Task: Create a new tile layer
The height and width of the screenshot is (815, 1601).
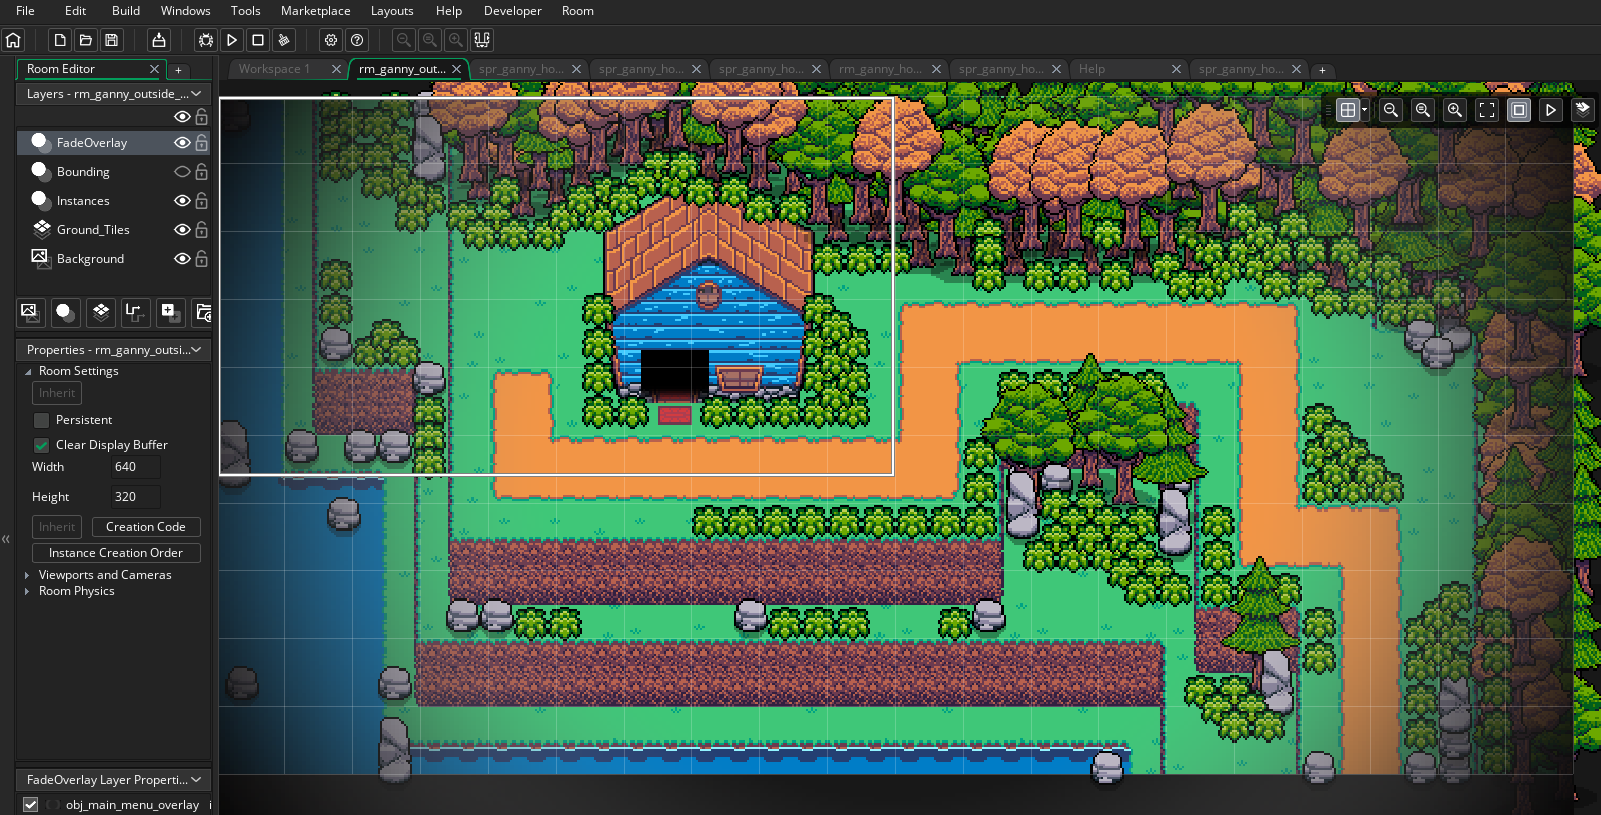Action: click(100, 313)
